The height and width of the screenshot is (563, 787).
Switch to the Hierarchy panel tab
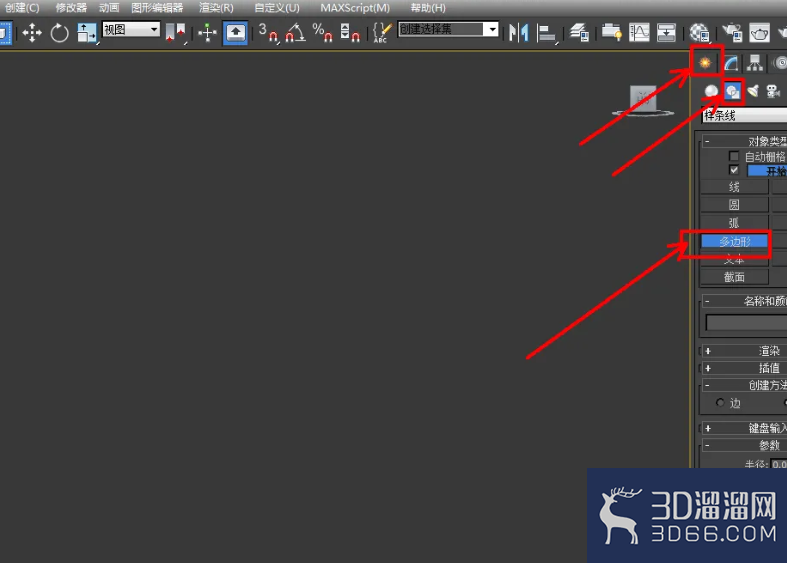755,63
